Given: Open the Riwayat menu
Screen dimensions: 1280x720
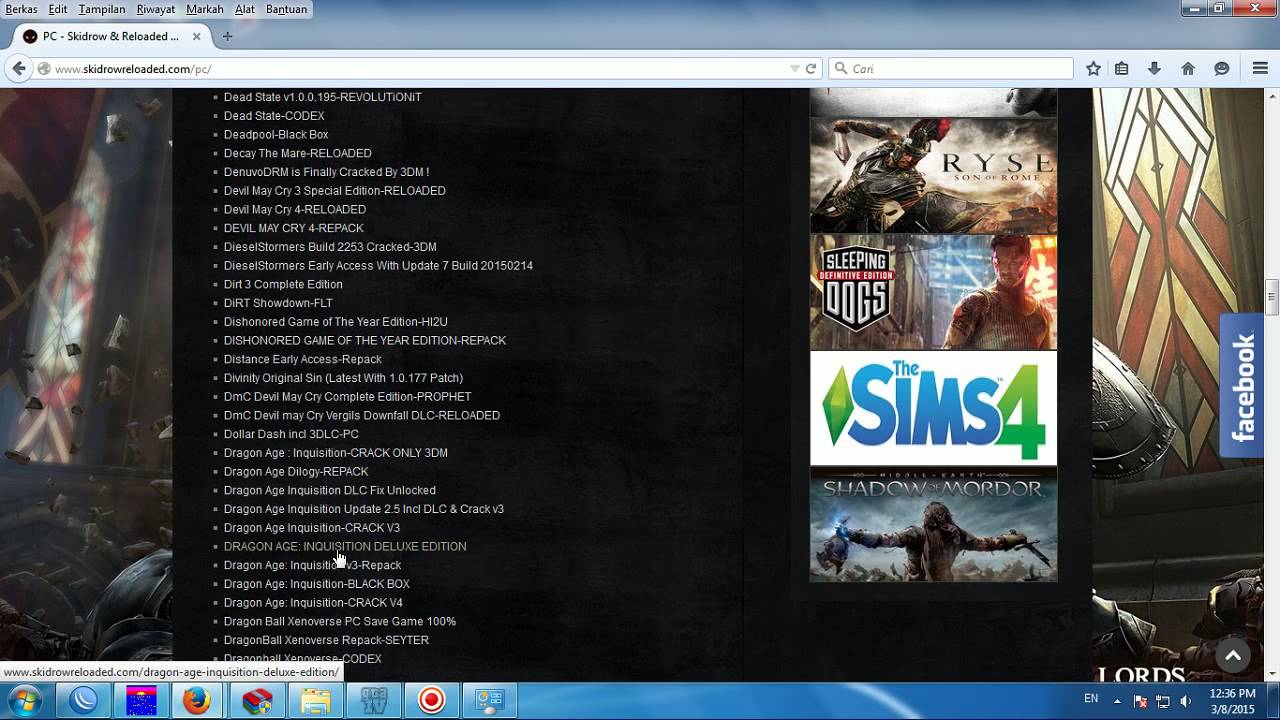Looking at the screenshot, I should click(x=156, y=9).
